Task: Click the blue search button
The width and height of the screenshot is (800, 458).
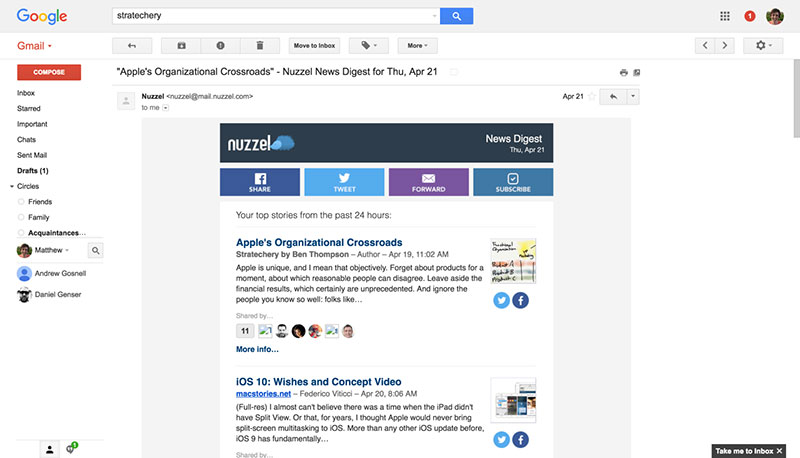Action: (456, 16)
